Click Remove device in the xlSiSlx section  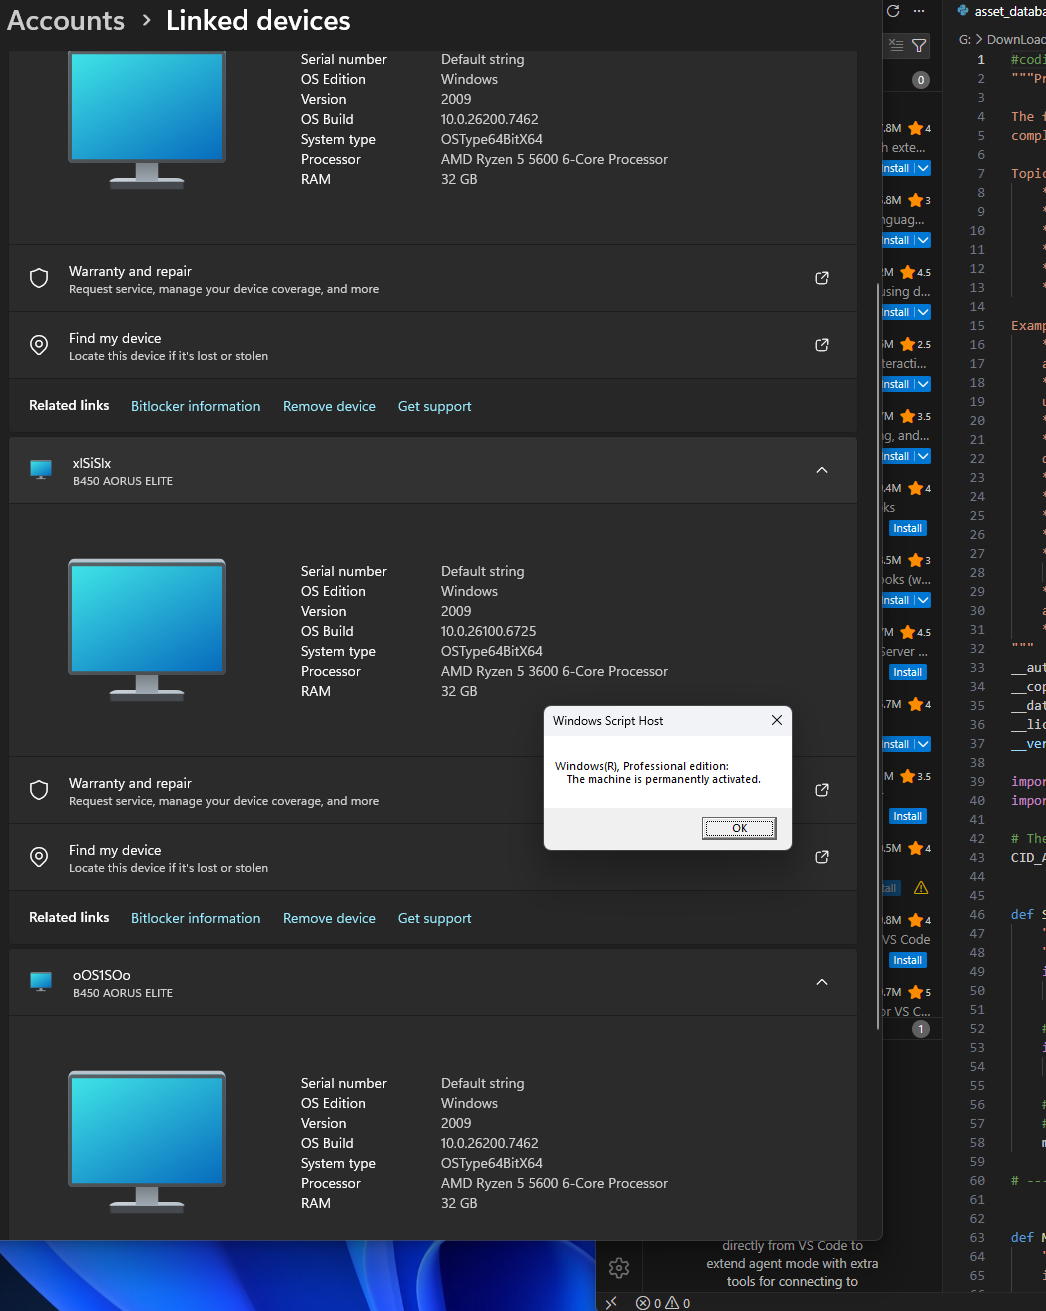pos(329,918)
